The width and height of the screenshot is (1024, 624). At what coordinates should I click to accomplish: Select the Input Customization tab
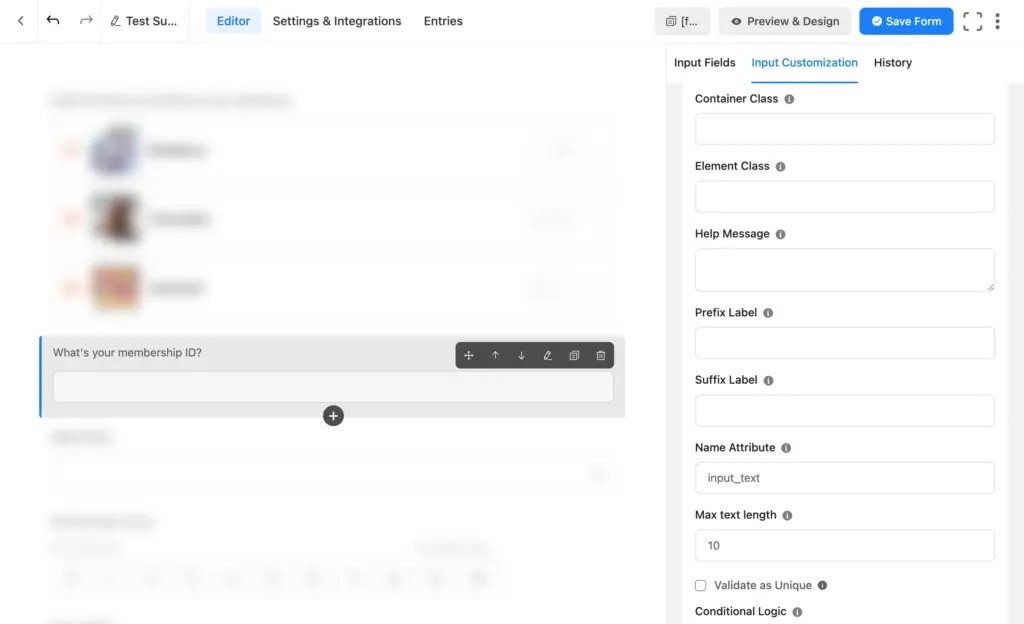(x=804, y=63)
